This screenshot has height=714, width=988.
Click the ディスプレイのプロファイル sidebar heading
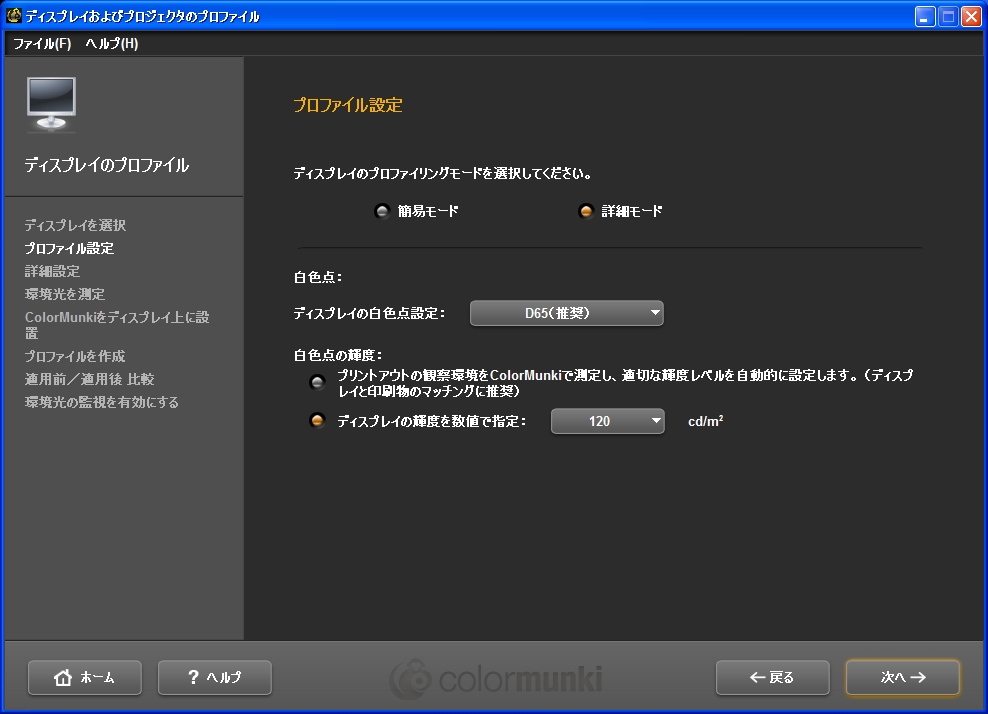click(x=106, y=165)
